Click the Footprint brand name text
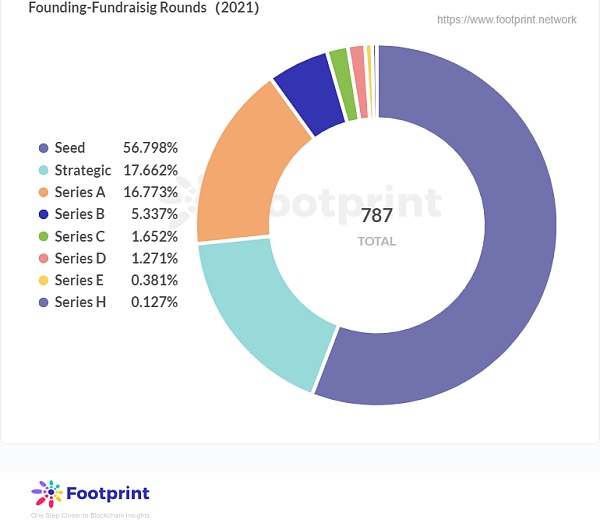Screen dimensions: 600x527 [107, 494]
